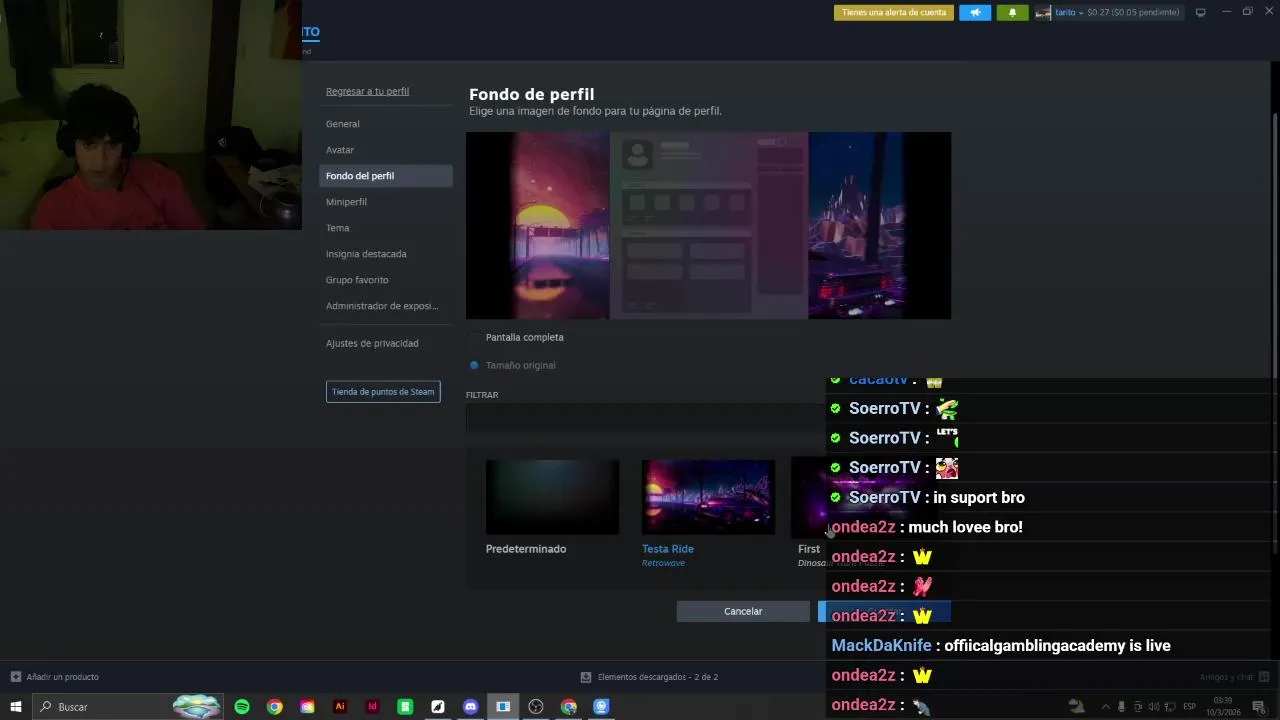Click the Retrowave game link
The height and width of the screenshot is (720, 1280).
click(x=663, y=563)
